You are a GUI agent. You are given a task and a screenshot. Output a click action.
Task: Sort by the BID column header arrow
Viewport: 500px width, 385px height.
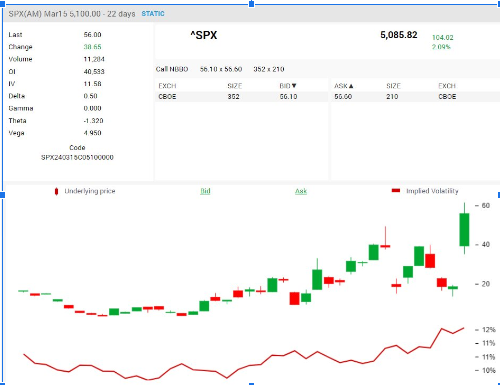pos(294,86)
